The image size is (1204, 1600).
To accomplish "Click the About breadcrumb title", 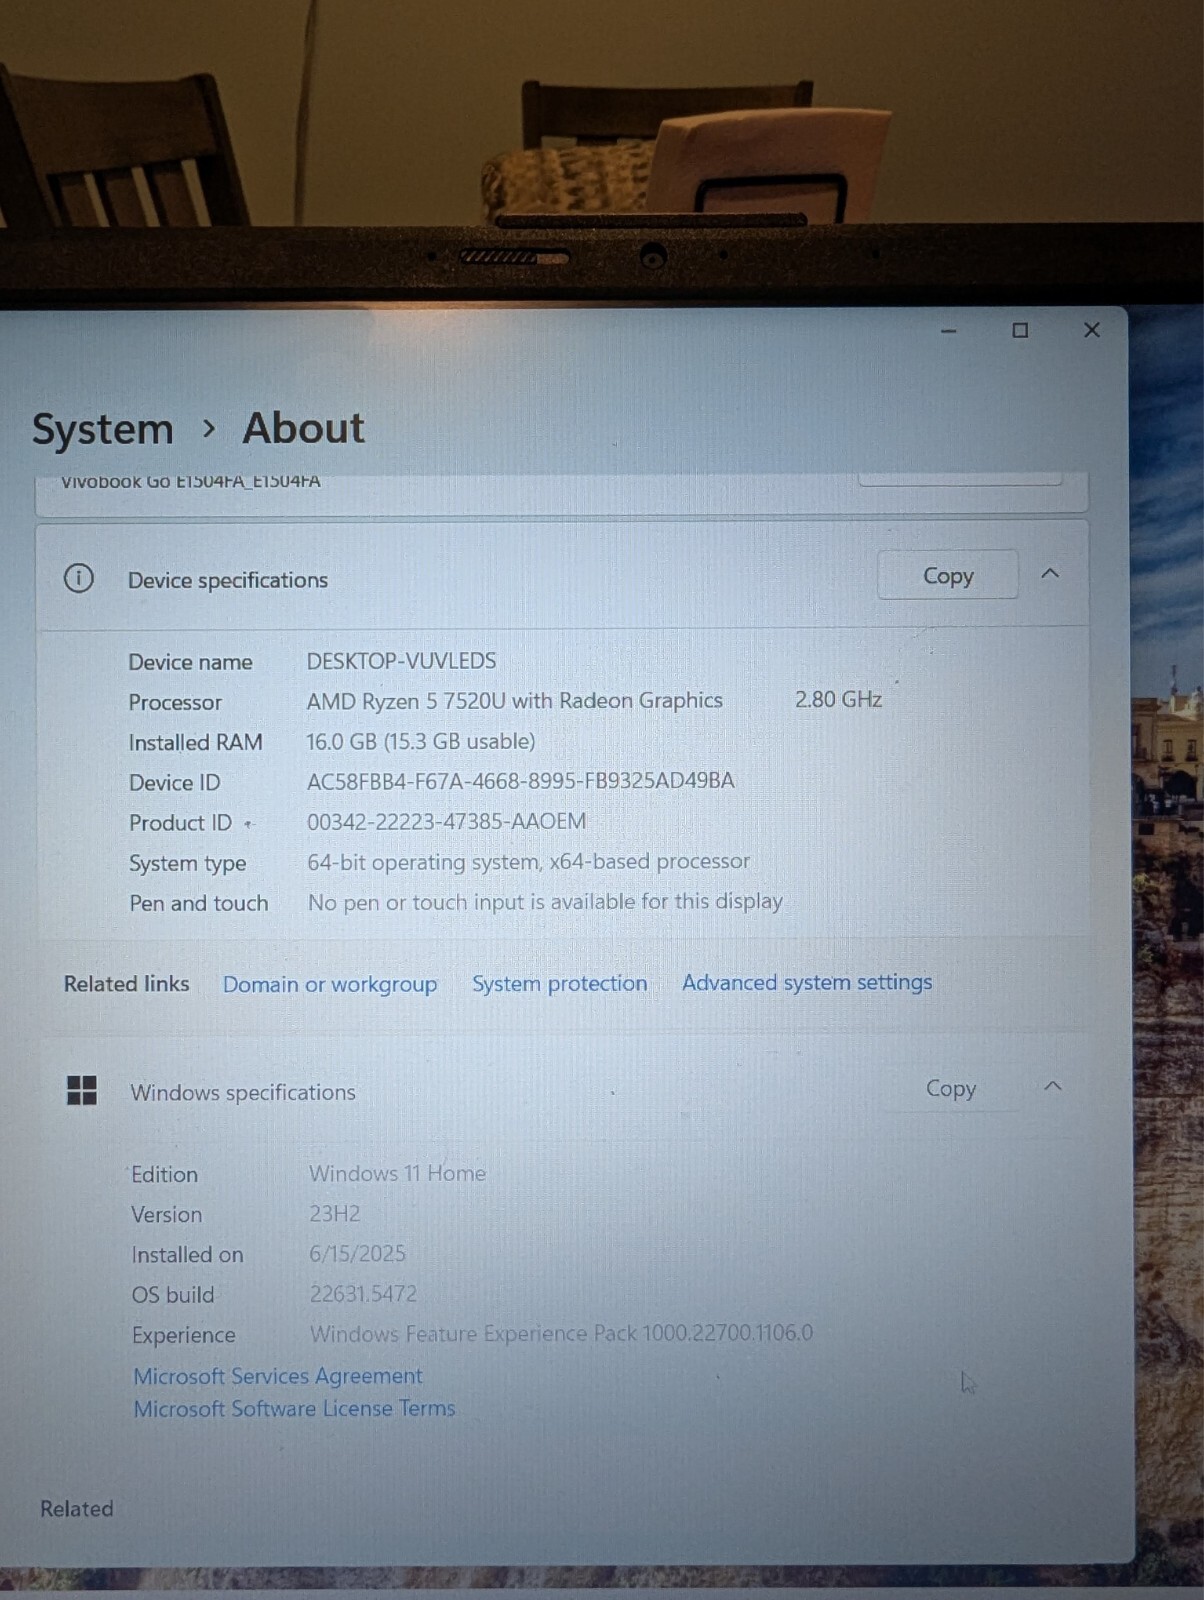I will 304,428.
